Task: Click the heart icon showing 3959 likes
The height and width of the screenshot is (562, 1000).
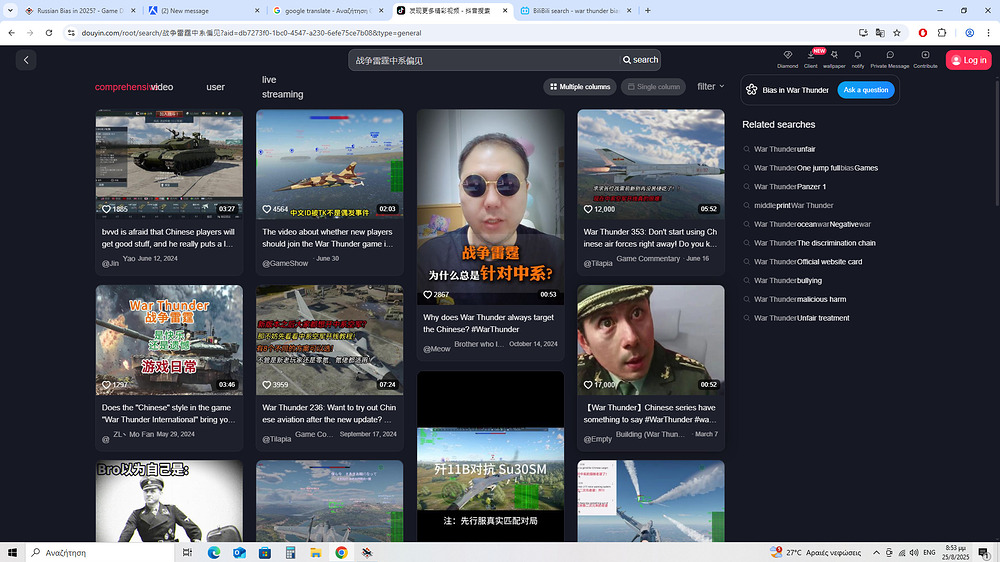Action: pos(267,385)
